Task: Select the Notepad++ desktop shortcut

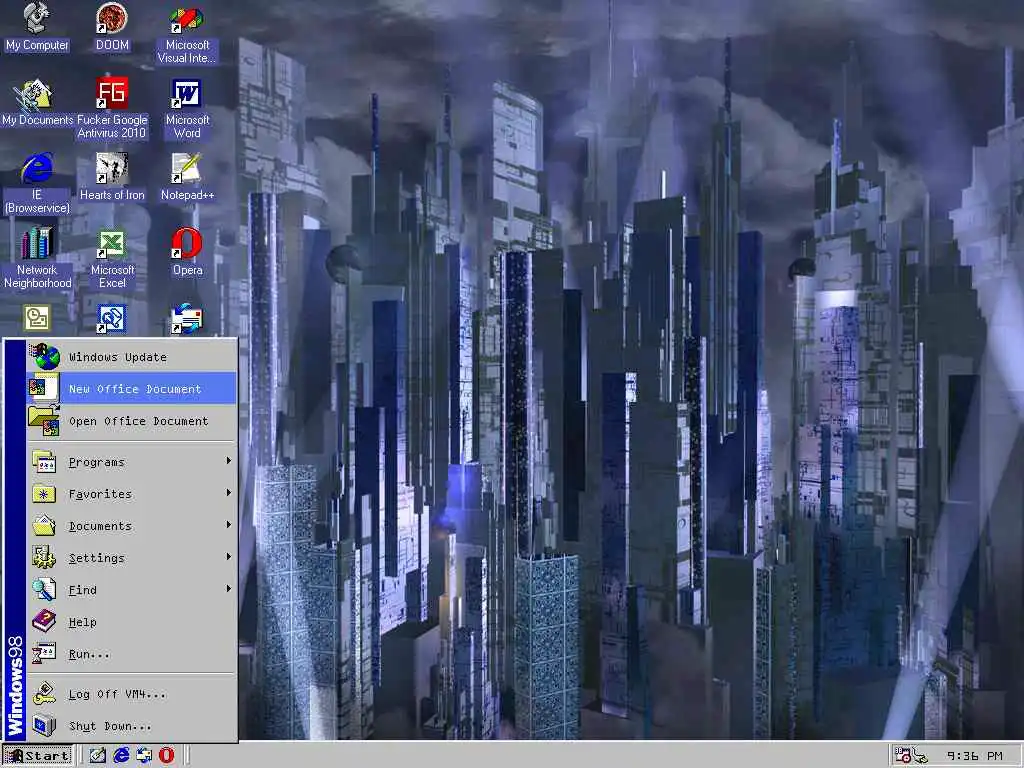Action: pyautogui.click(x=187, y=178)
